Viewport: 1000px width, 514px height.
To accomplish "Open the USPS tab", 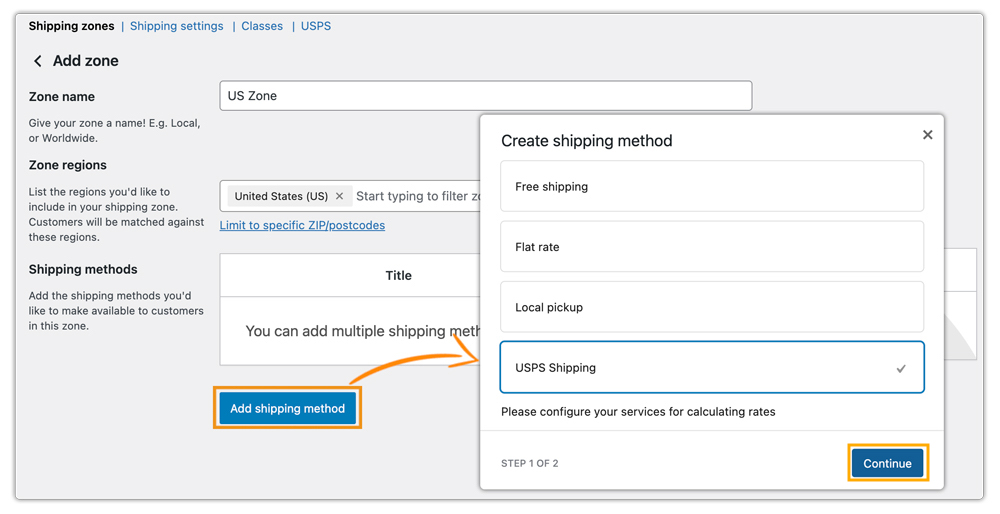I will click(316, 26).
